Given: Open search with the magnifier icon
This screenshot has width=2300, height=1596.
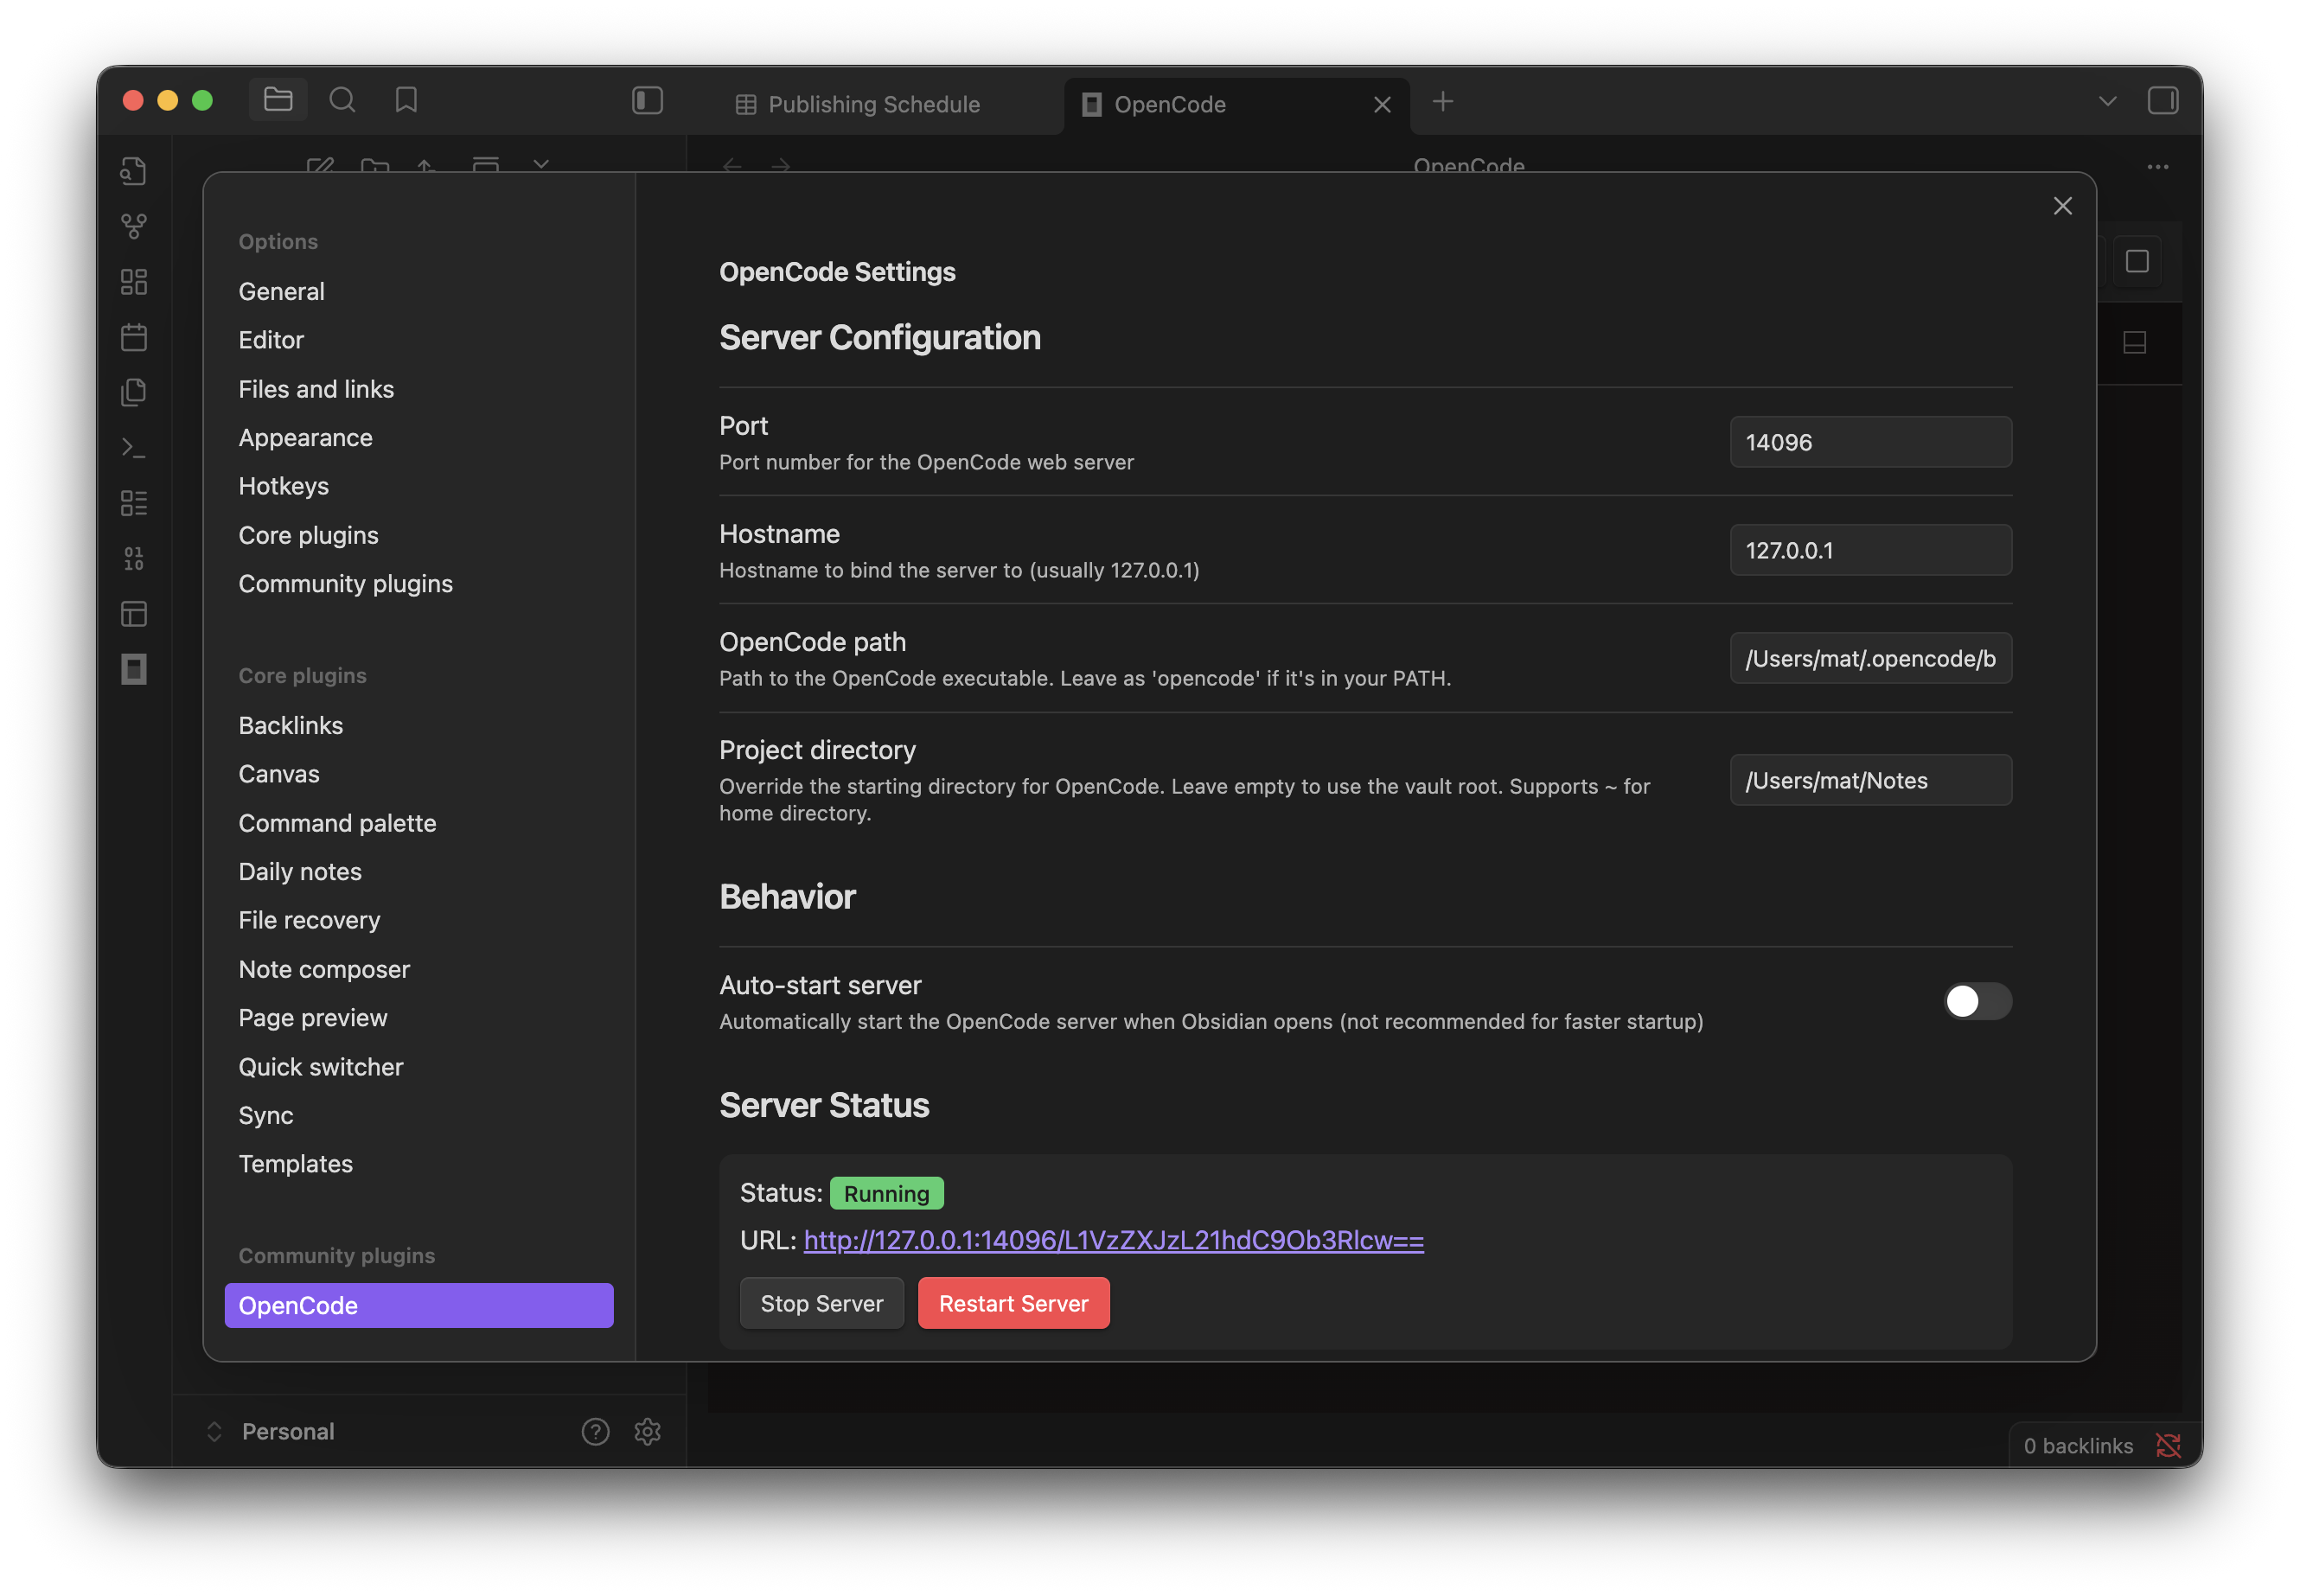Looking at the screenshot, I should pos(342,100).
